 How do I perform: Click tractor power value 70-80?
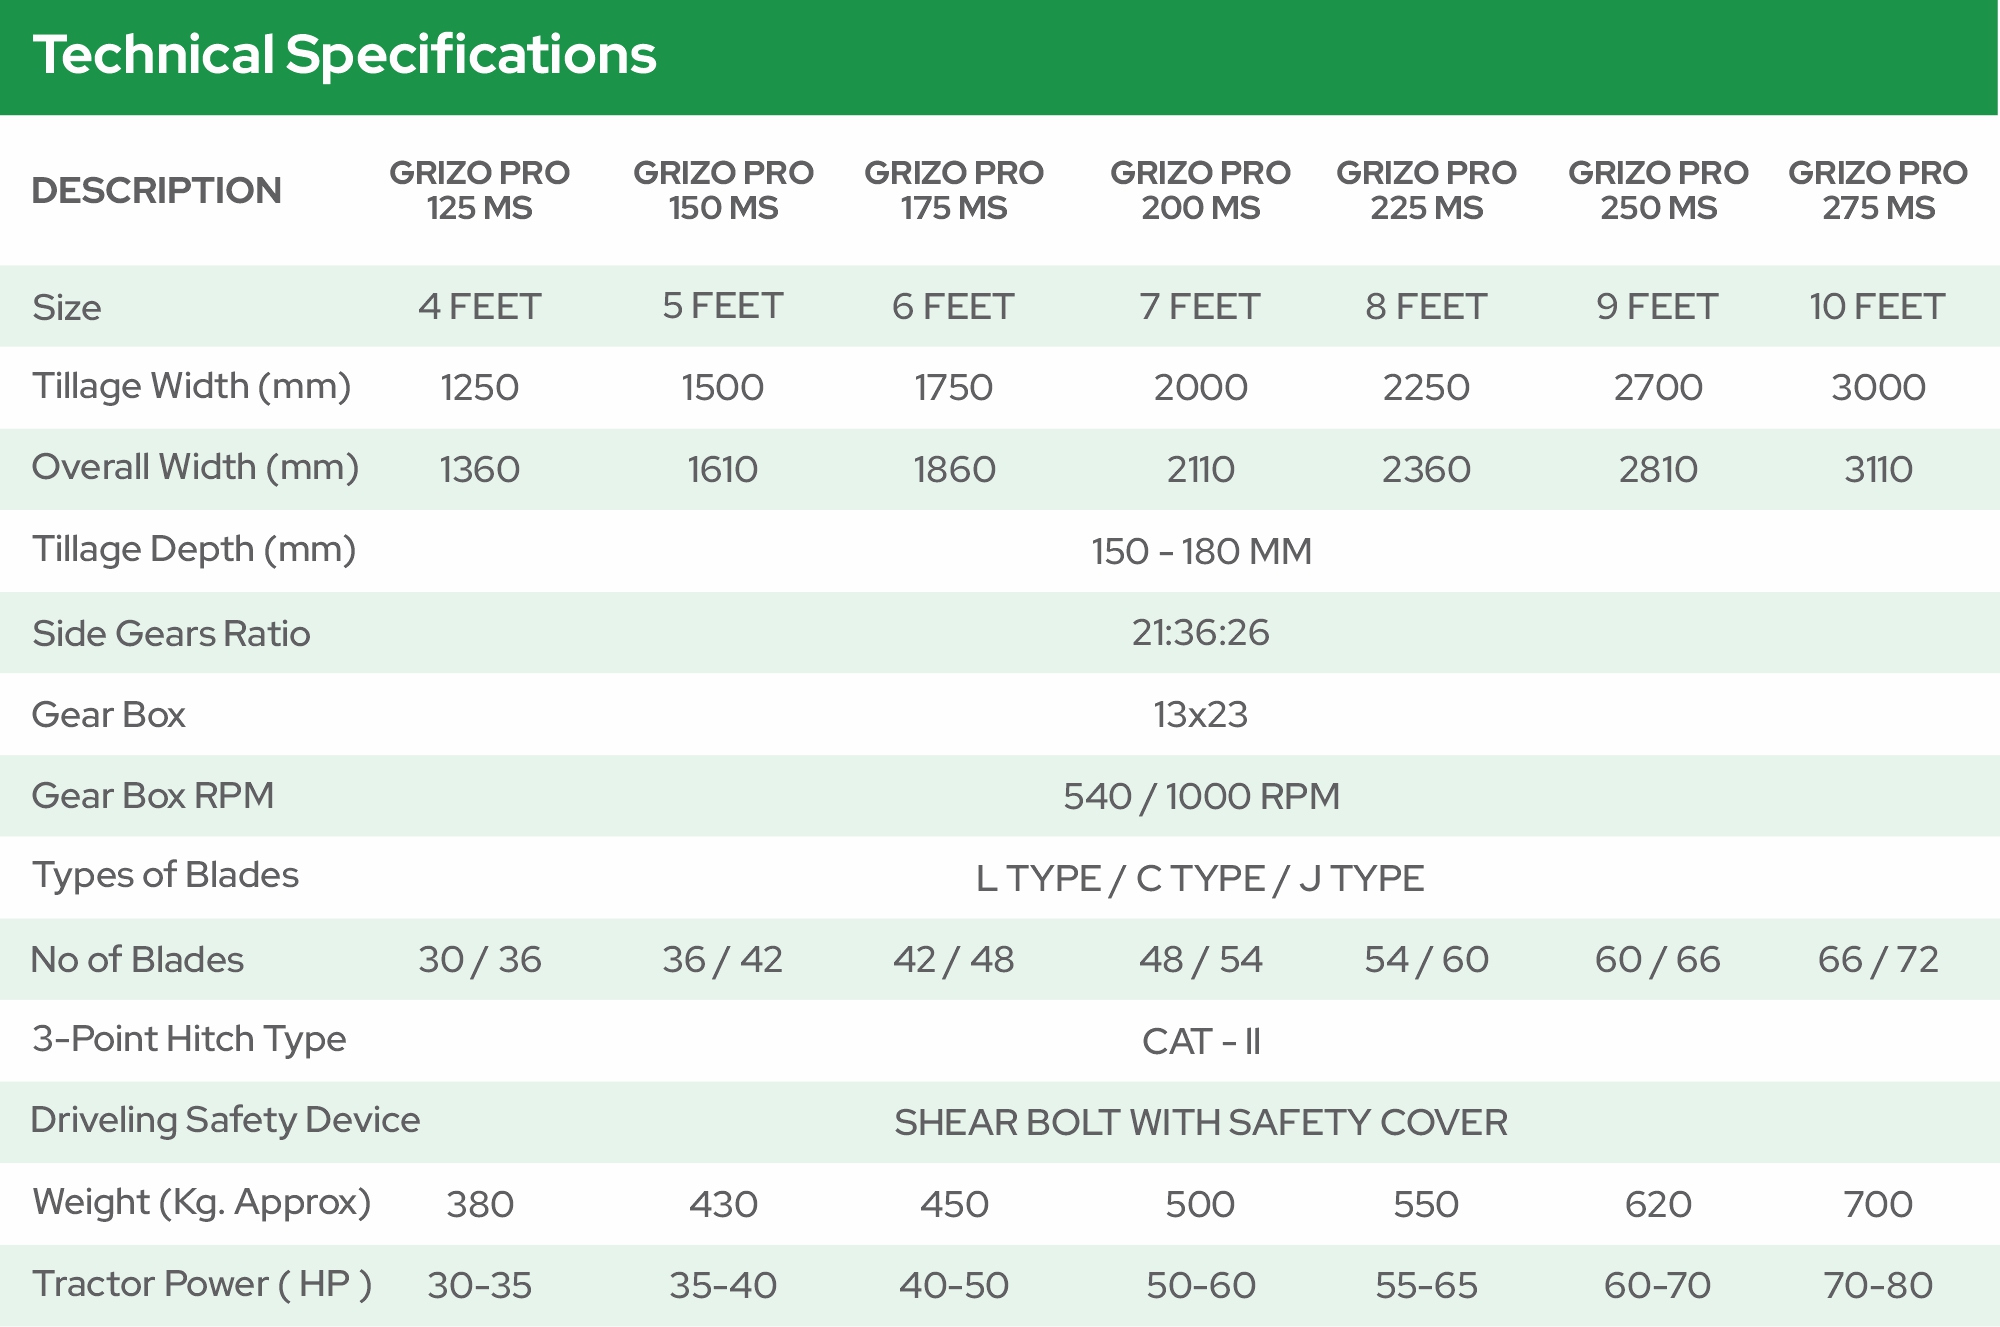[x=1878, y=1285]
